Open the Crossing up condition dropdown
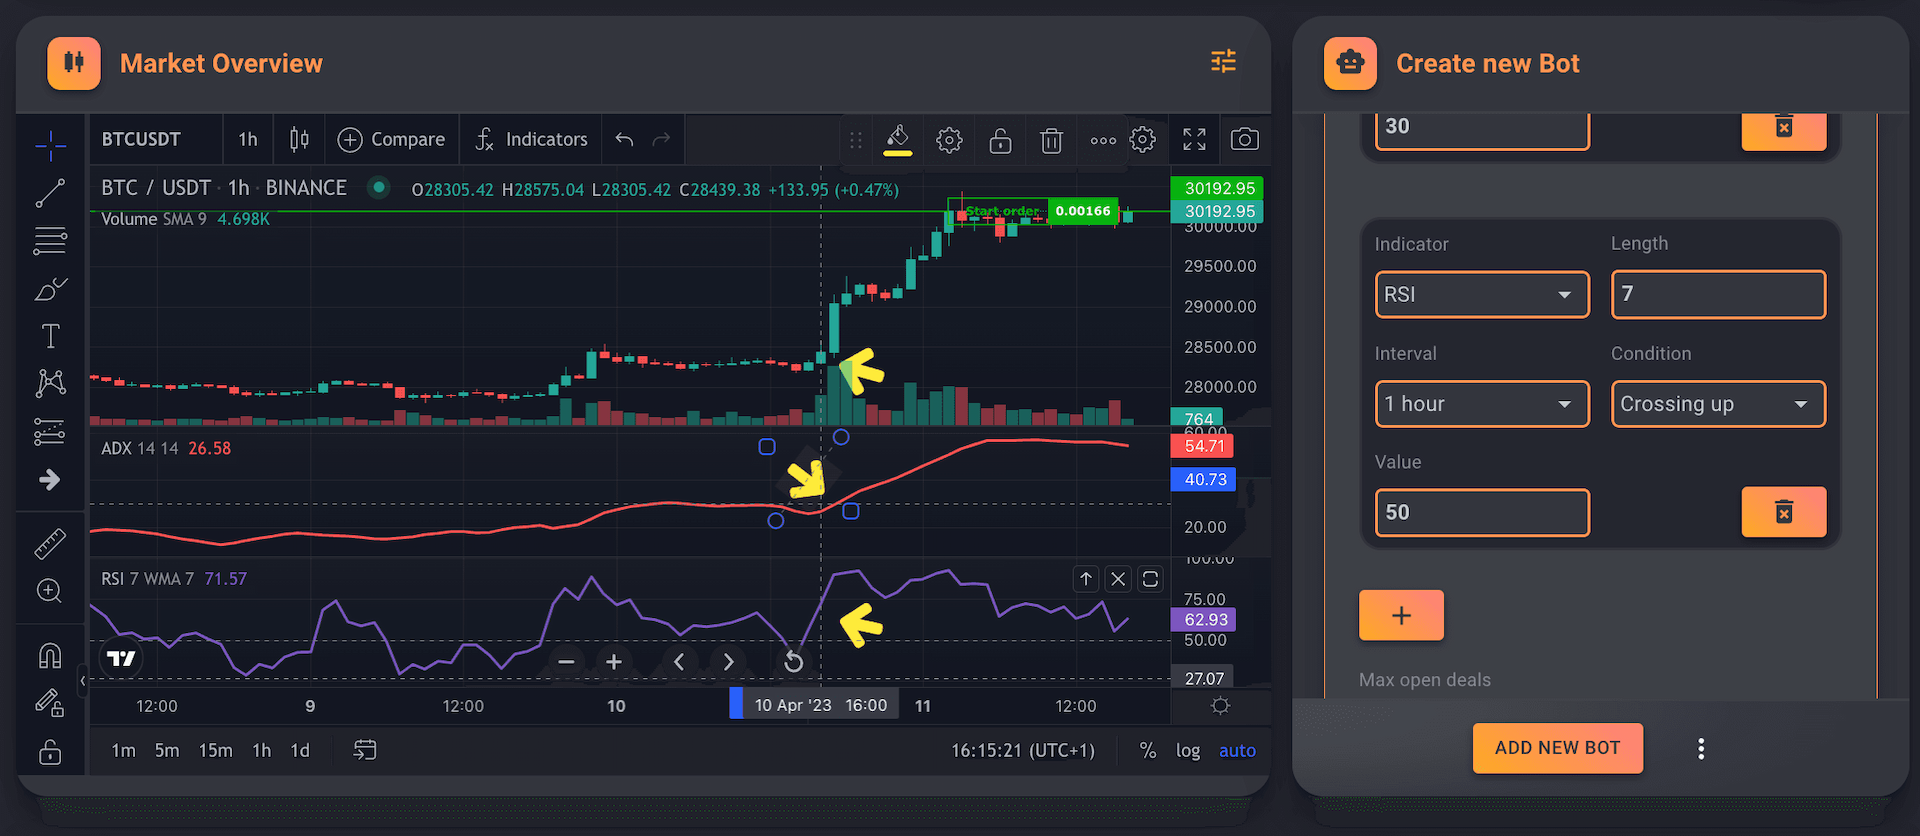This screenshot has width=1920, height=836. pyautogui.click(x=1717, y=404)
